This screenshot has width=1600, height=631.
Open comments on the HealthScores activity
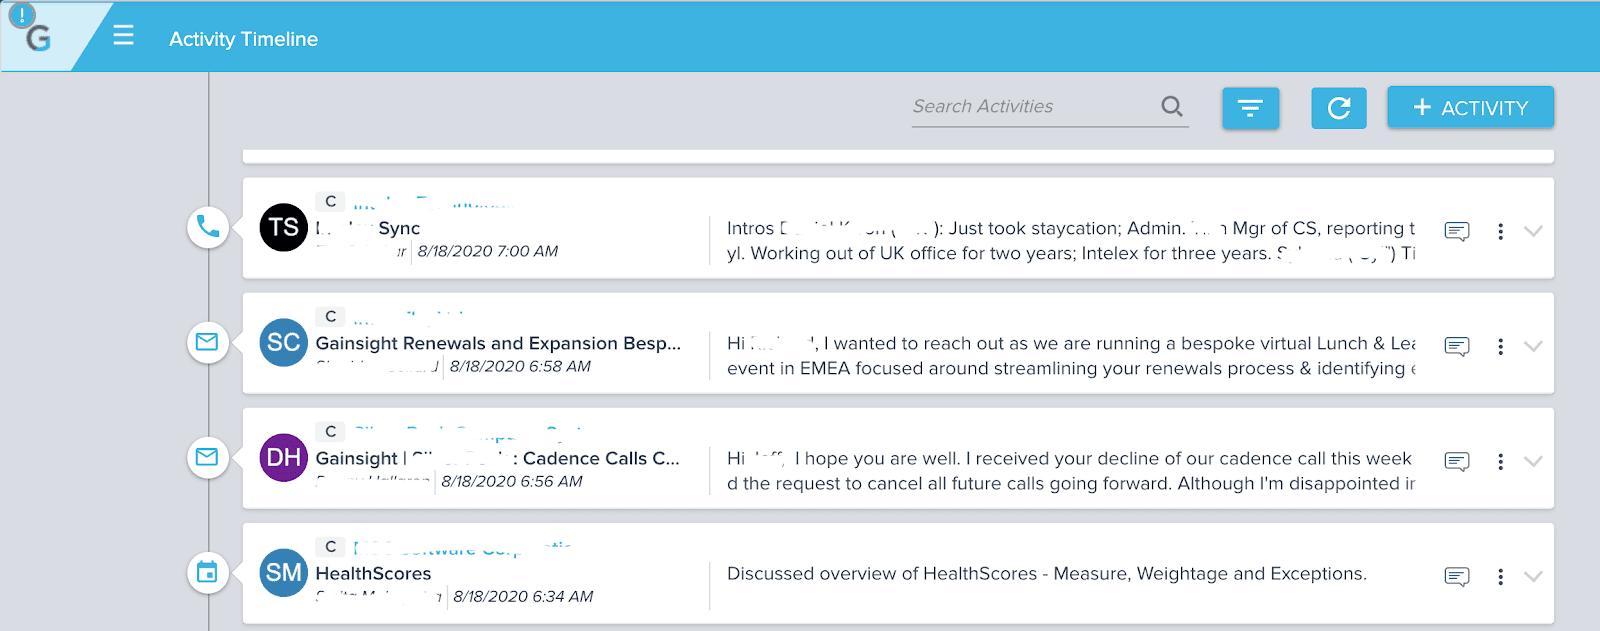(1457, 577)
